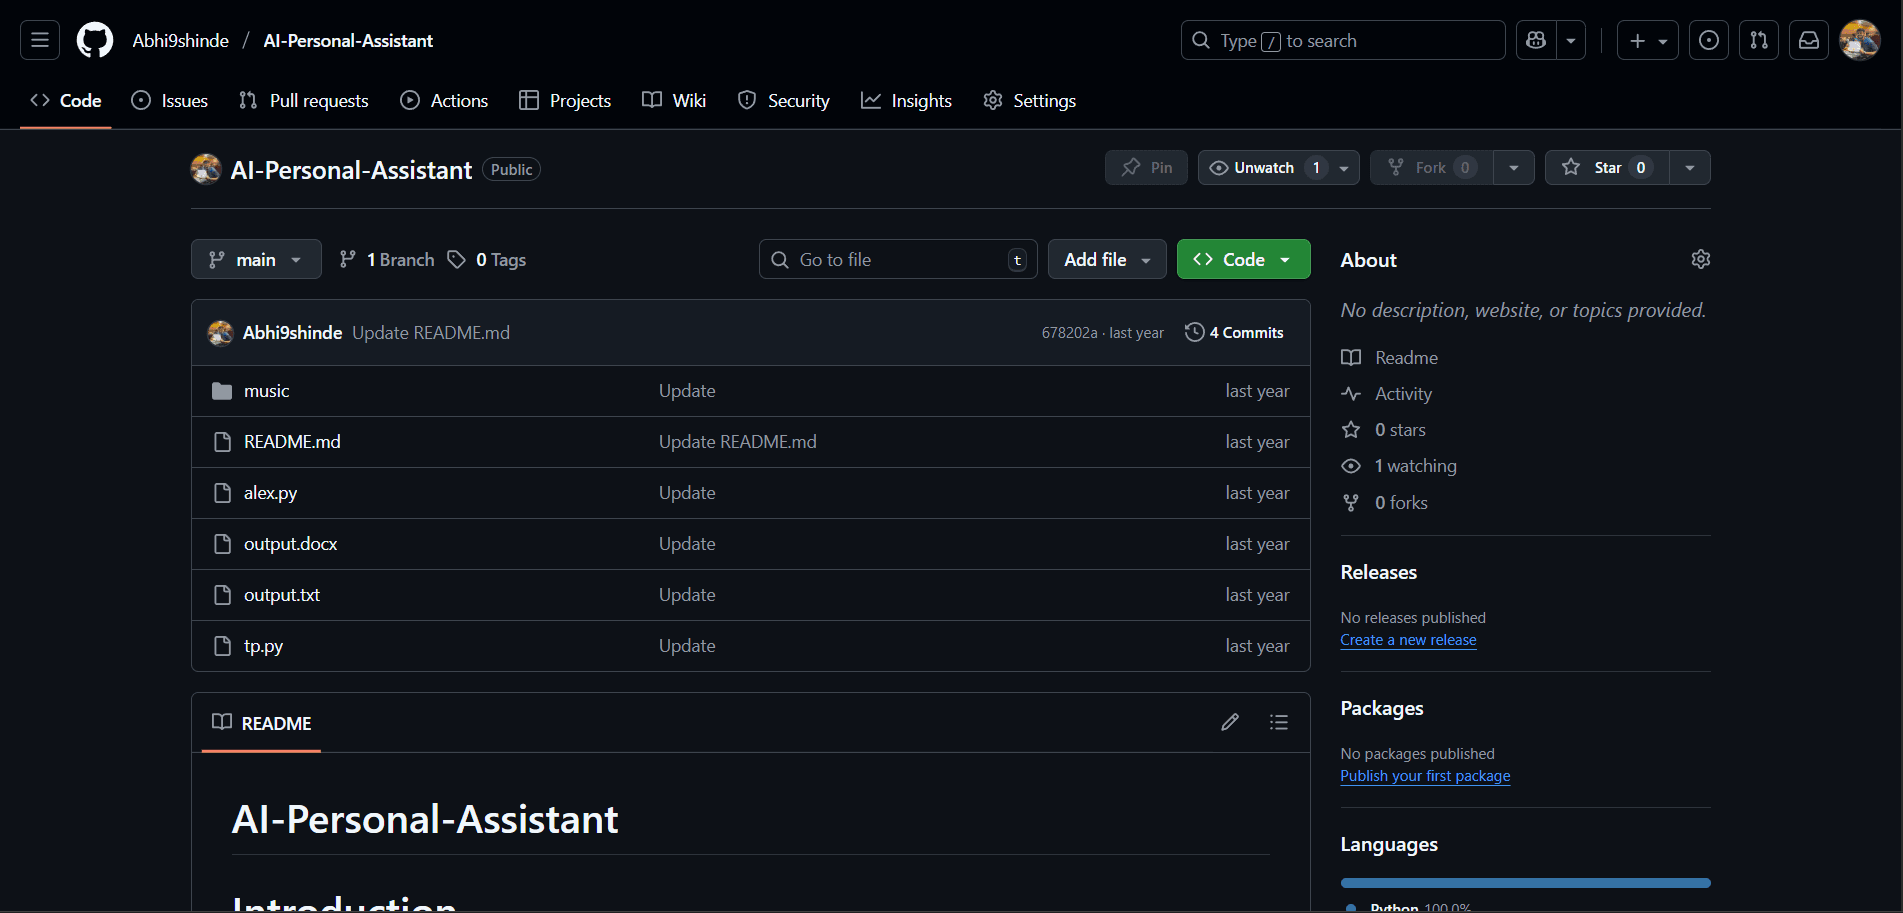Viewport: 1903px width, 913px height.
Task: Click Create a new release
Action: point(1408,640)
